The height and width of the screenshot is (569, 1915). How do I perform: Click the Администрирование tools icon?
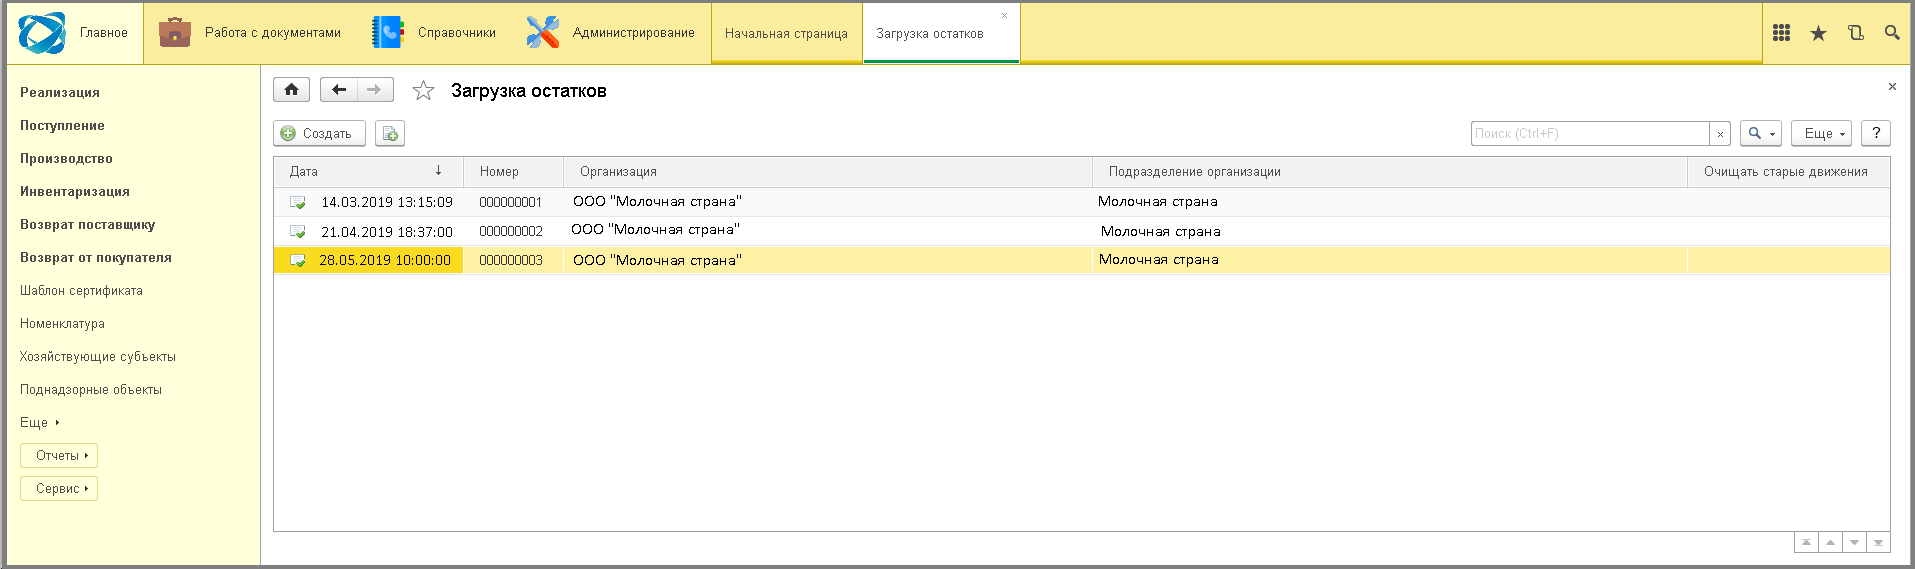tap(543, 32)
